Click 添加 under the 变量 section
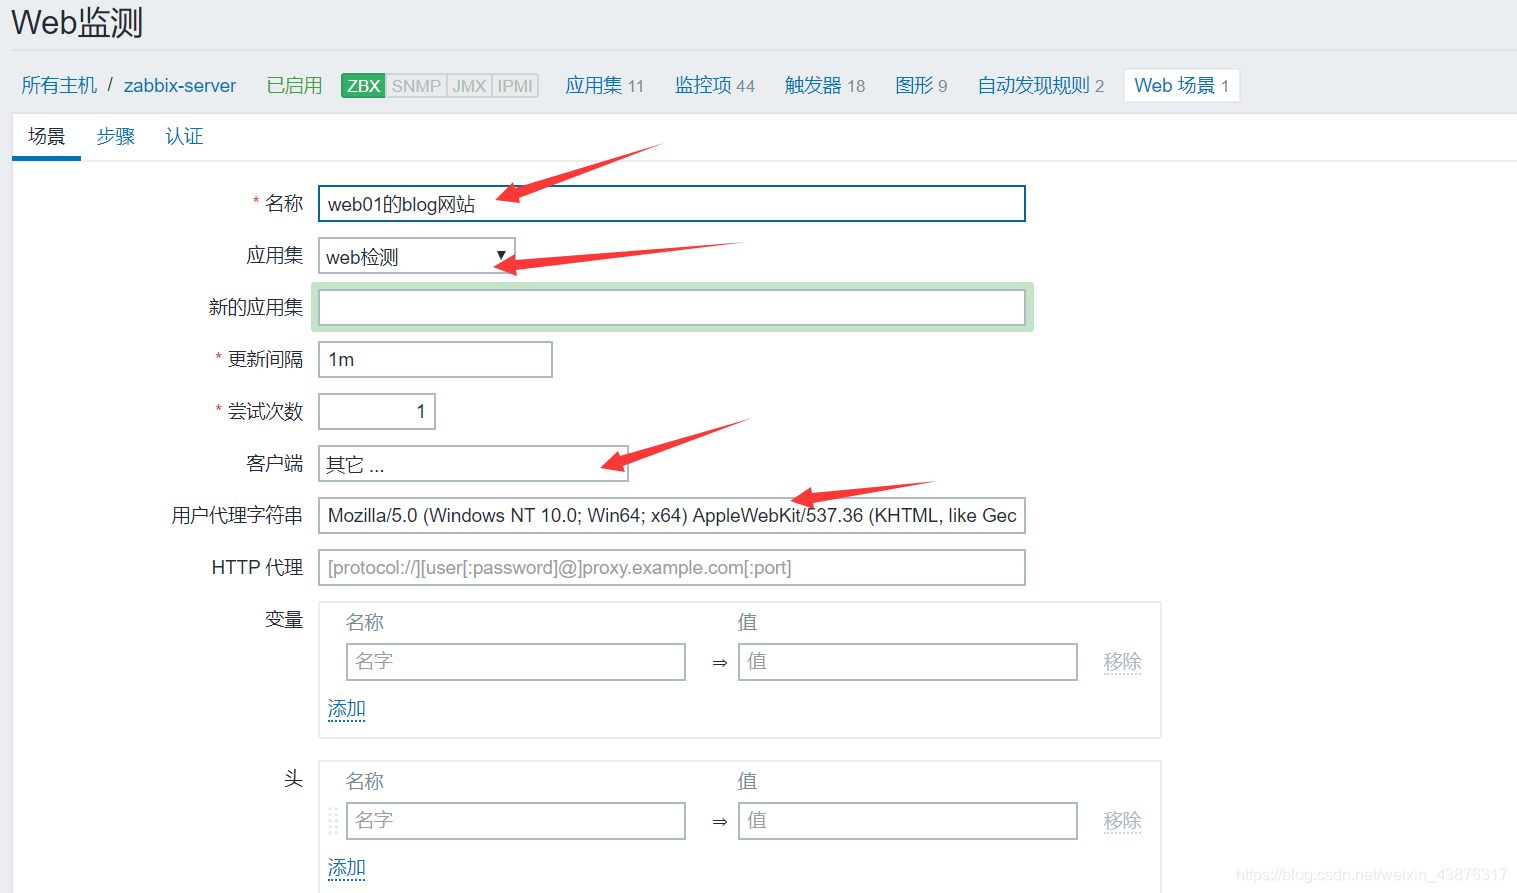 click(347, 709)
